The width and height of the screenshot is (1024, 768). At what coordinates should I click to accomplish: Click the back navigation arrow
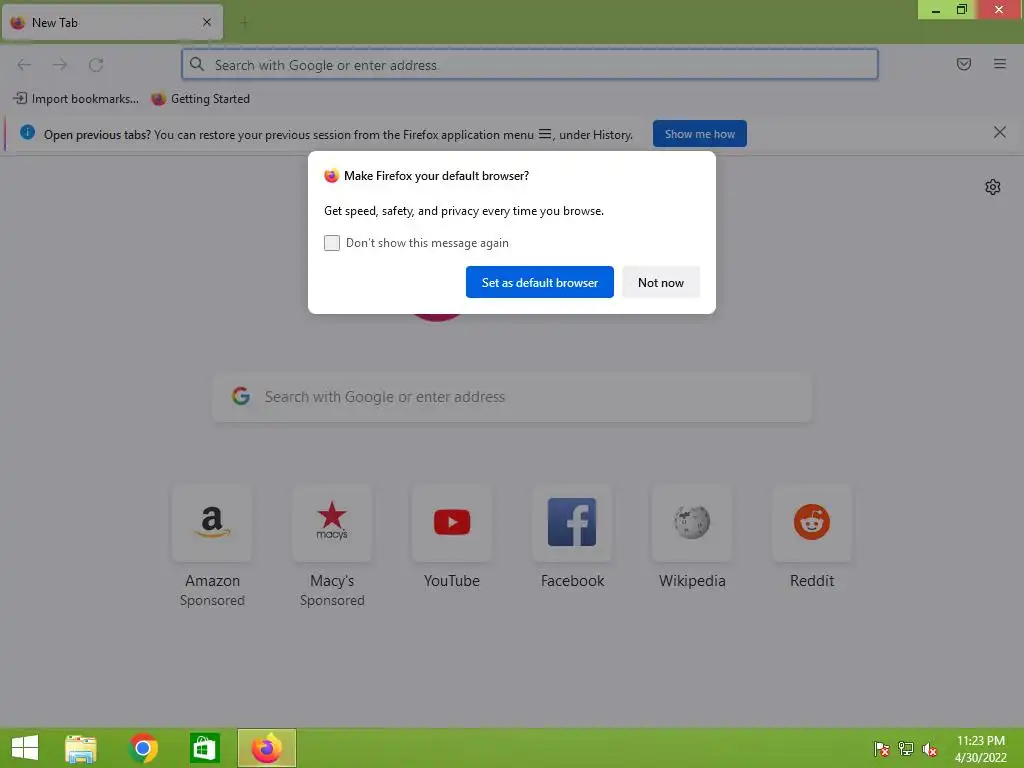tap(24, 65)
